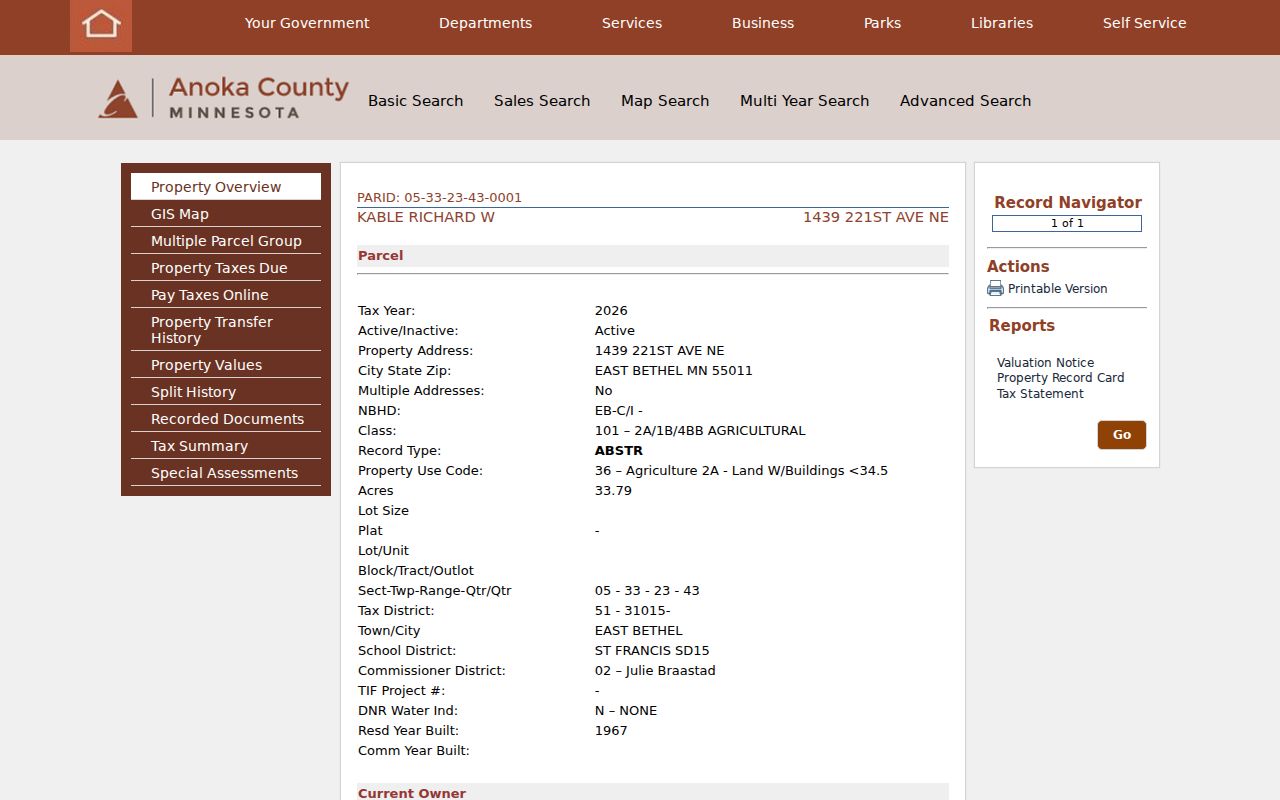Open the Parks menu
1280x800 pixels.
click(882, 23)
